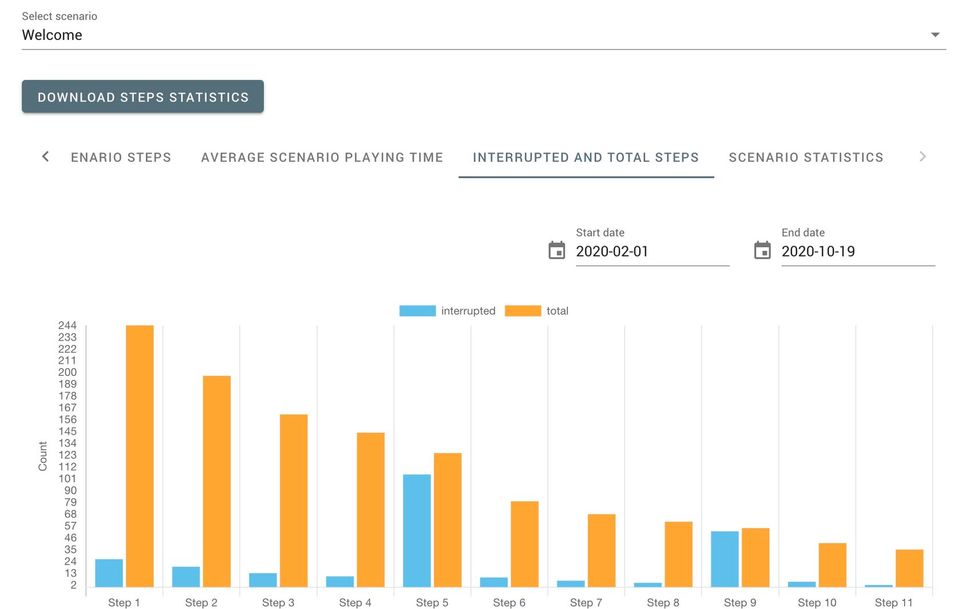This screenshot has width=960, height=609.
Task: Click the orange total legend color box
Action: (523, 311)
